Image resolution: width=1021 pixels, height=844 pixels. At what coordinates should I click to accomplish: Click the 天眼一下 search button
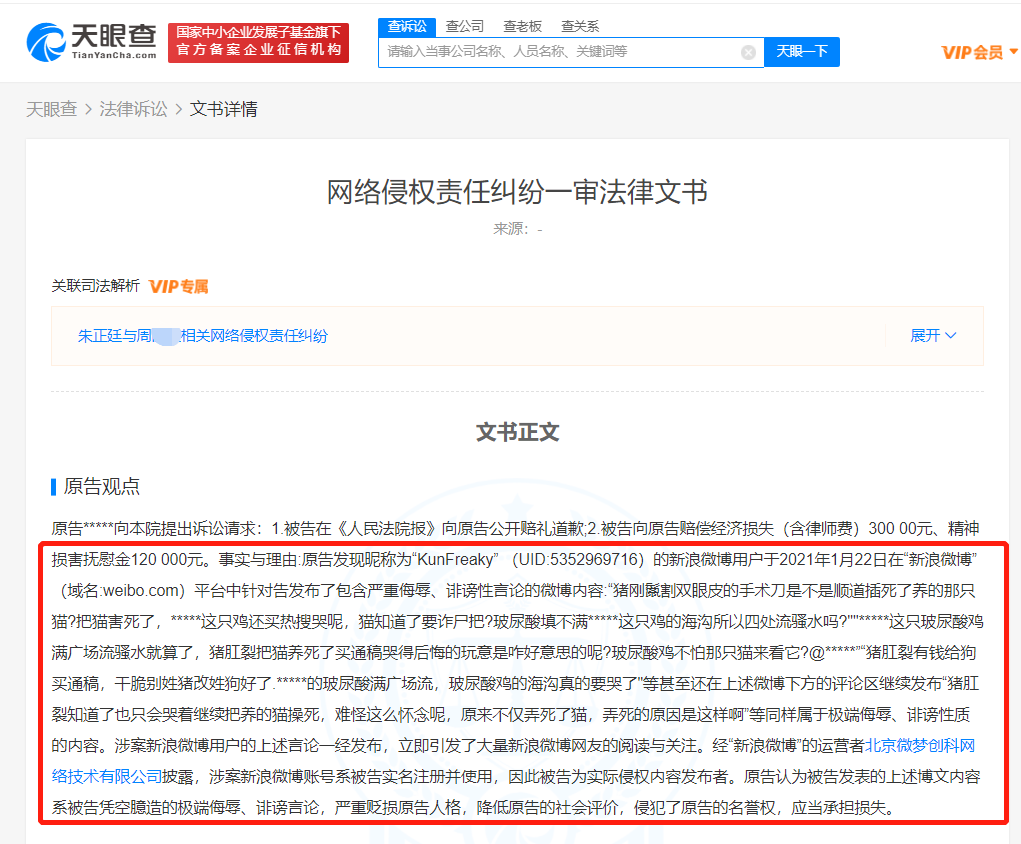coord(802,52)
